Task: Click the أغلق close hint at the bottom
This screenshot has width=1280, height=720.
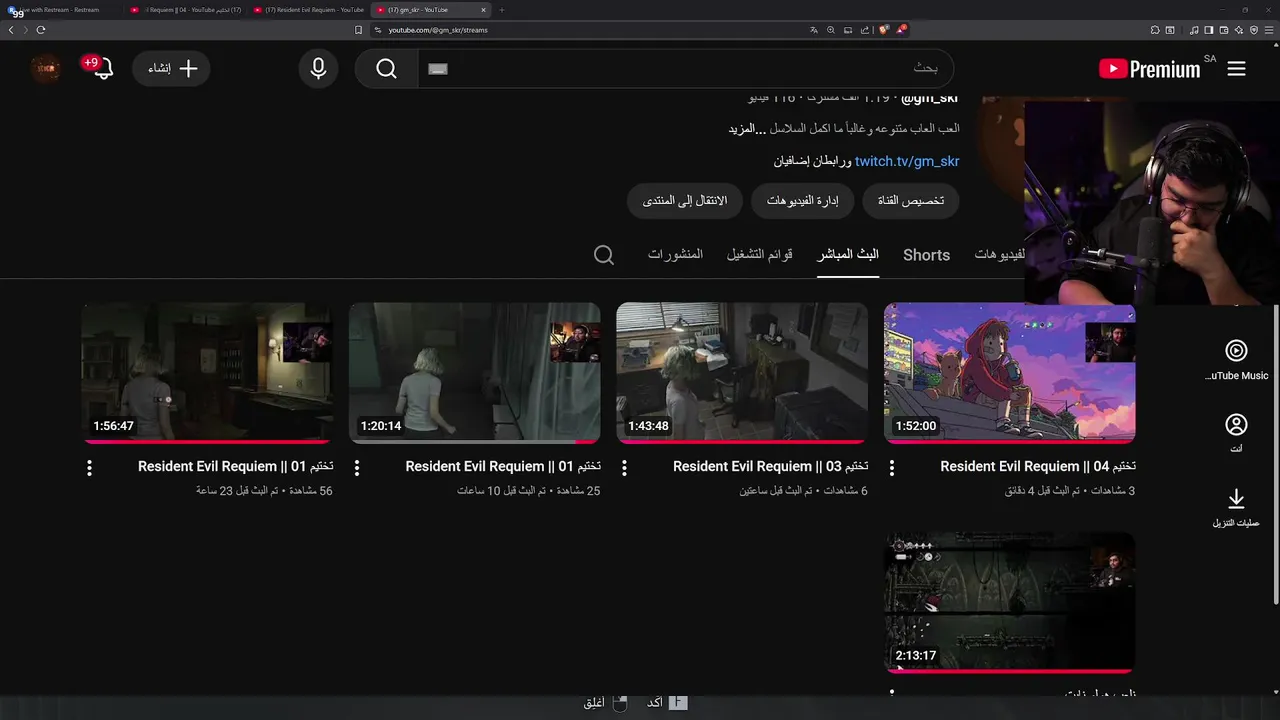Action: [x=605, y=703]
